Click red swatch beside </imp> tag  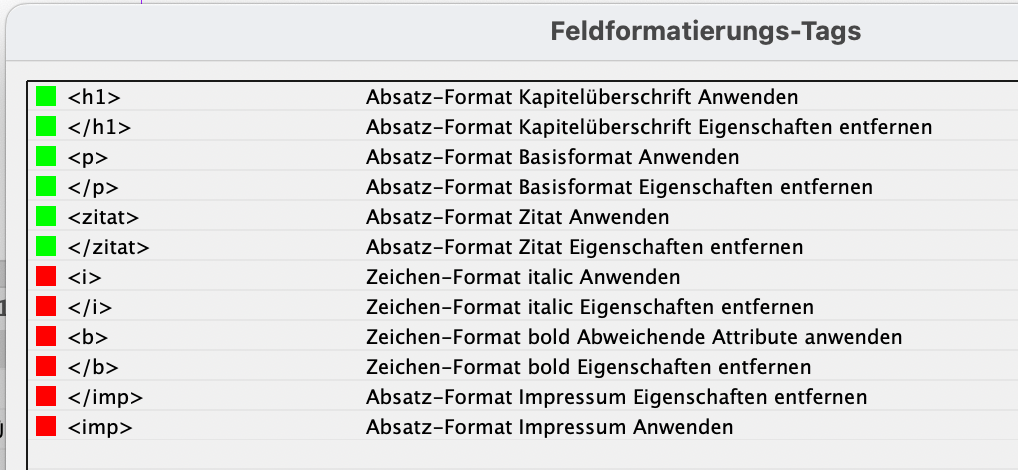pos(46,397)
